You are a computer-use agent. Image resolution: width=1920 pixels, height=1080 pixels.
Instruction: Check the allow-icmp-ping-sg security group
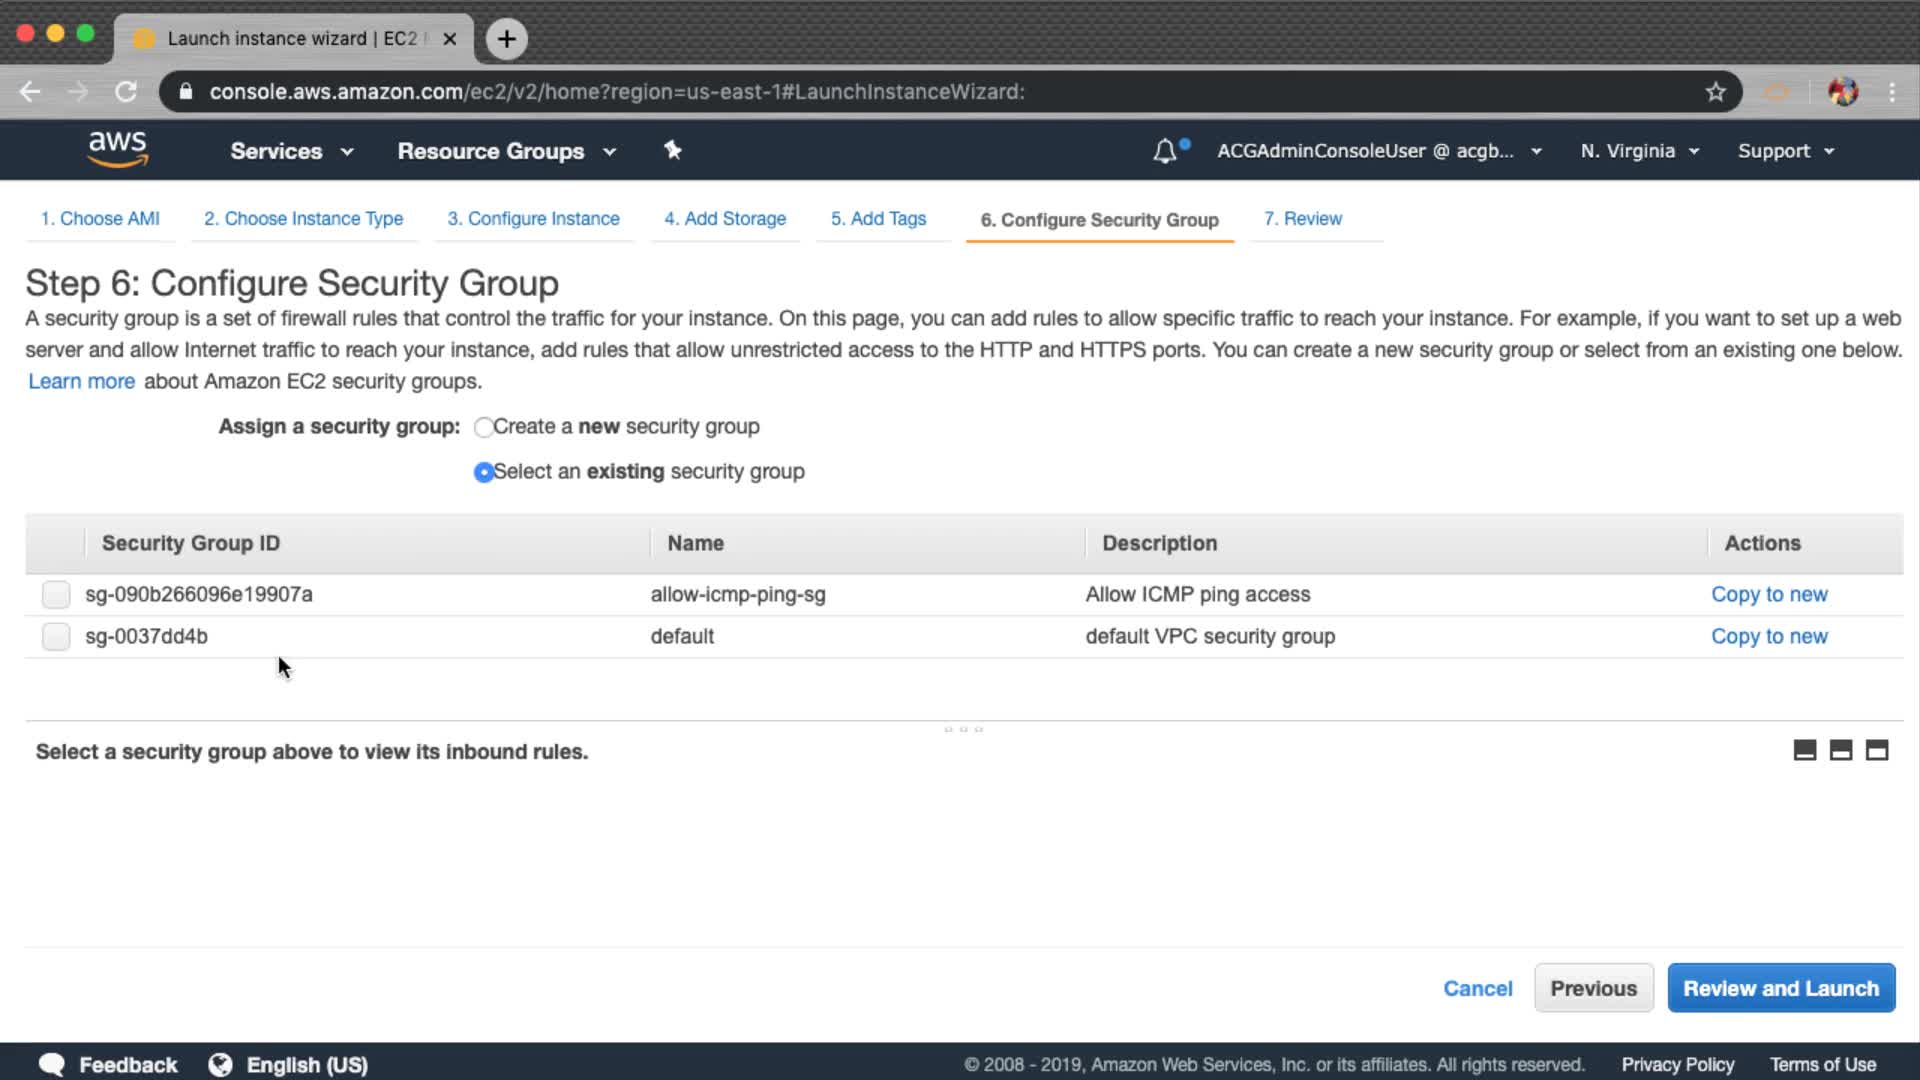pos(56,595)
